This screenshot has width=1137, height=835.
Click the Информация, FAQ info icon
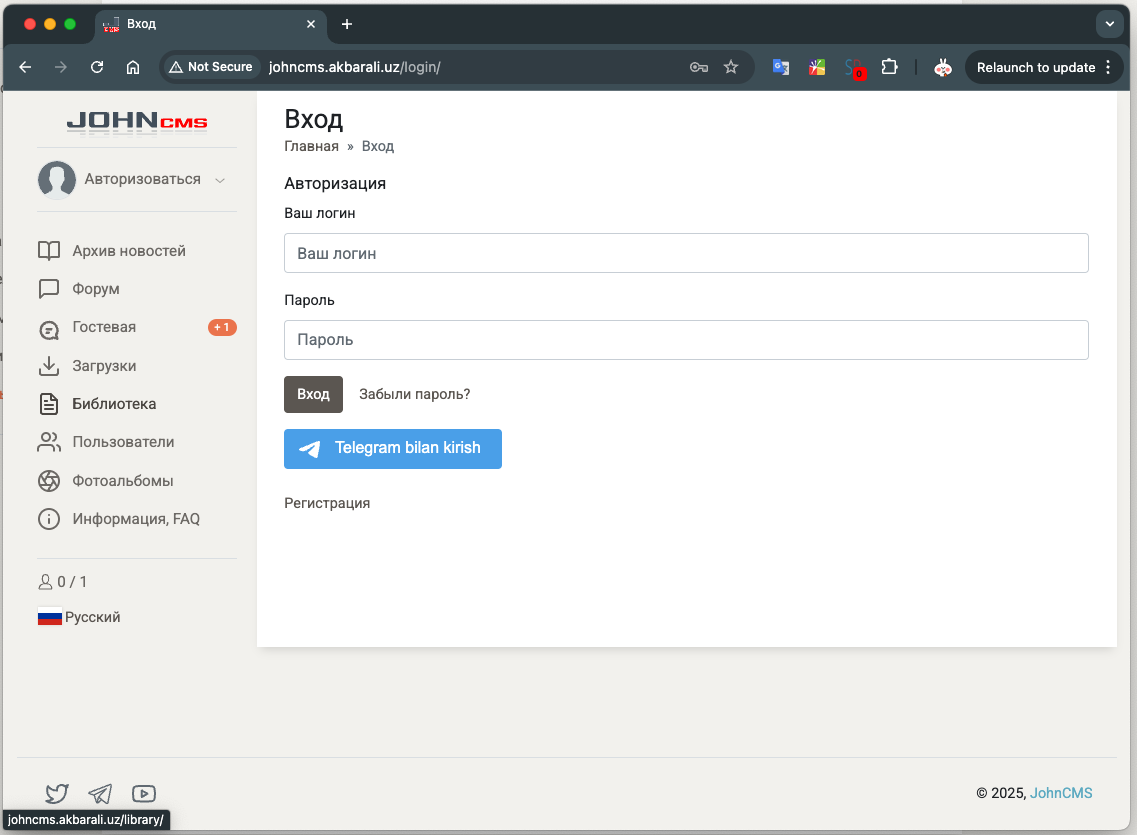tap(49, 519)
